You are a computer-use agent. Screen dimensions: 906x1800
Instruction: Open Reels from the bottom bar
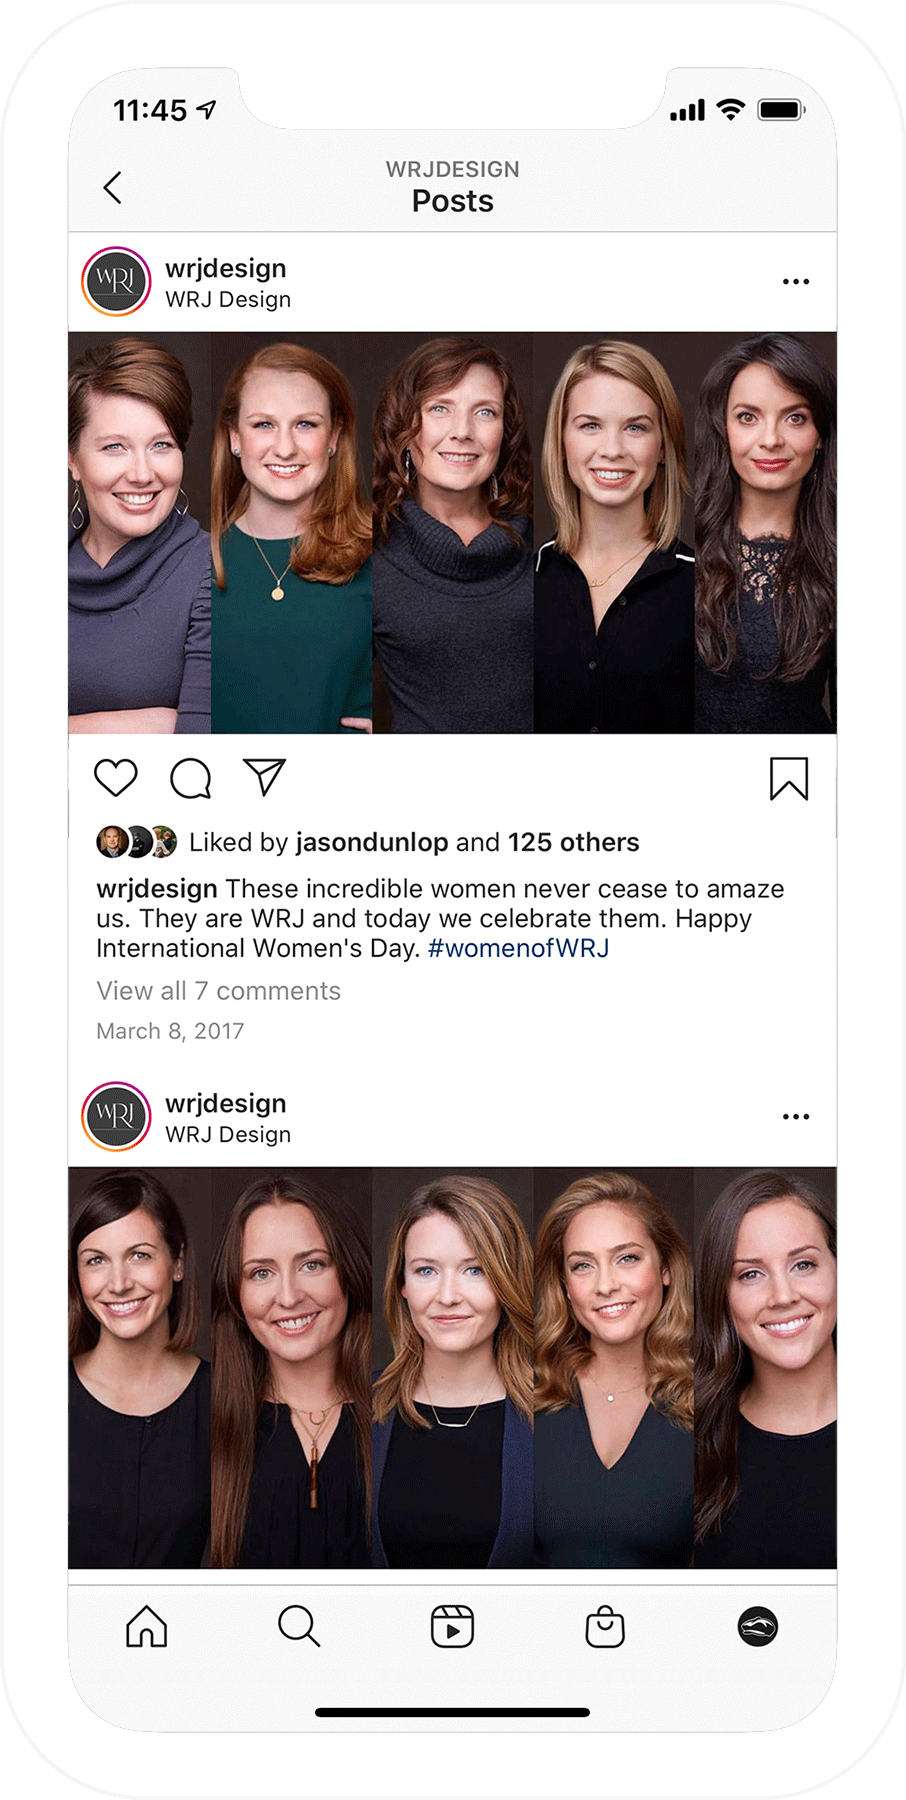coord(452,1627)
